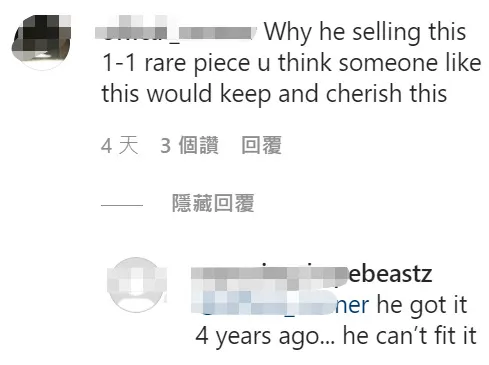Select the line '1-1 rare piece u think someone like'
This screenshot has height=365, width=489.
(292, 63)
